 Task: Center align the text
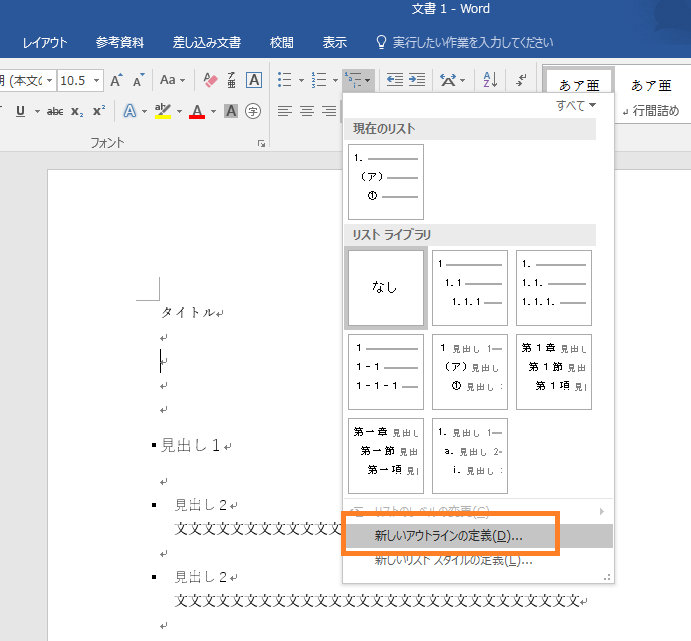tap(307, 111)
